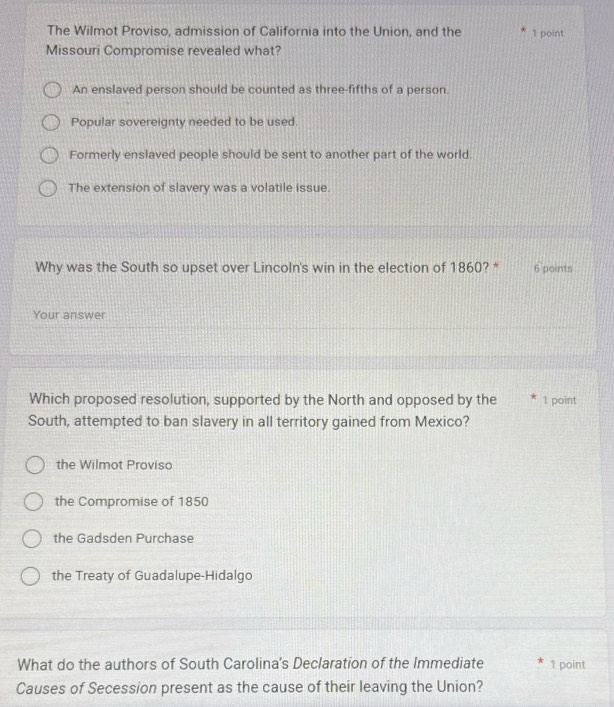The image size is (614, 707).
Task: Click required asterisk next to South Carolina question
Action: tap(541, 663)
